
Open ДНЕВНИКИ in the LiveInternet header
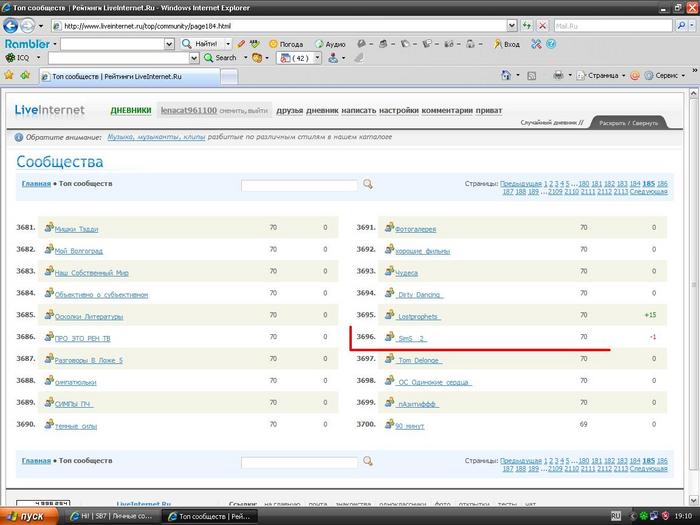[x=131, y=110]
